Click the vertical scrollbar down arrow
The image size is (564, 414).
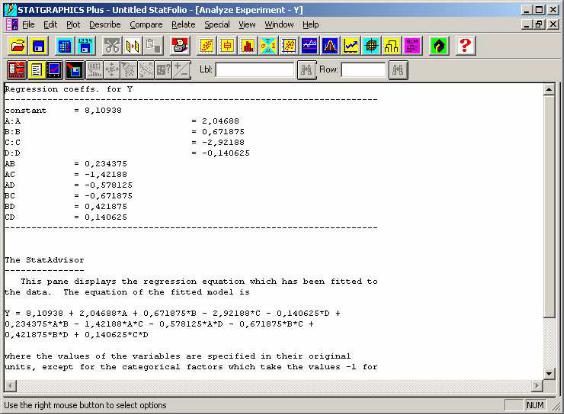pyautogui.click(x=549, y=373)
